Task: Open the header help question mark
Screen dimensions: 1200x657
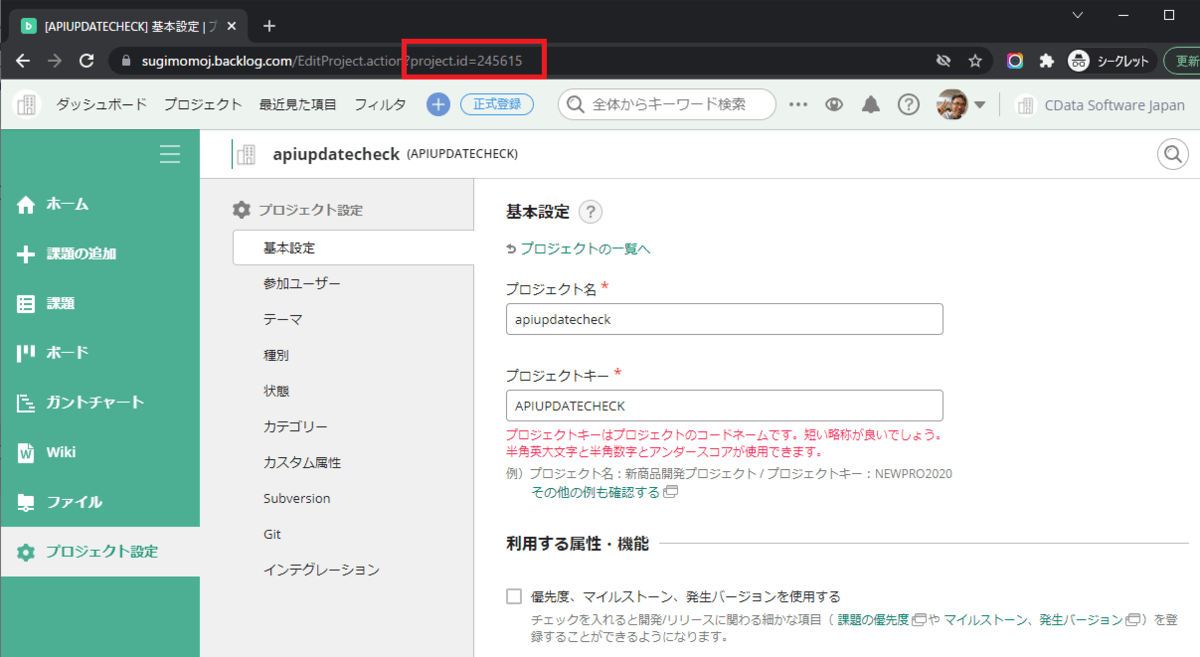Action: coord(908,104)
